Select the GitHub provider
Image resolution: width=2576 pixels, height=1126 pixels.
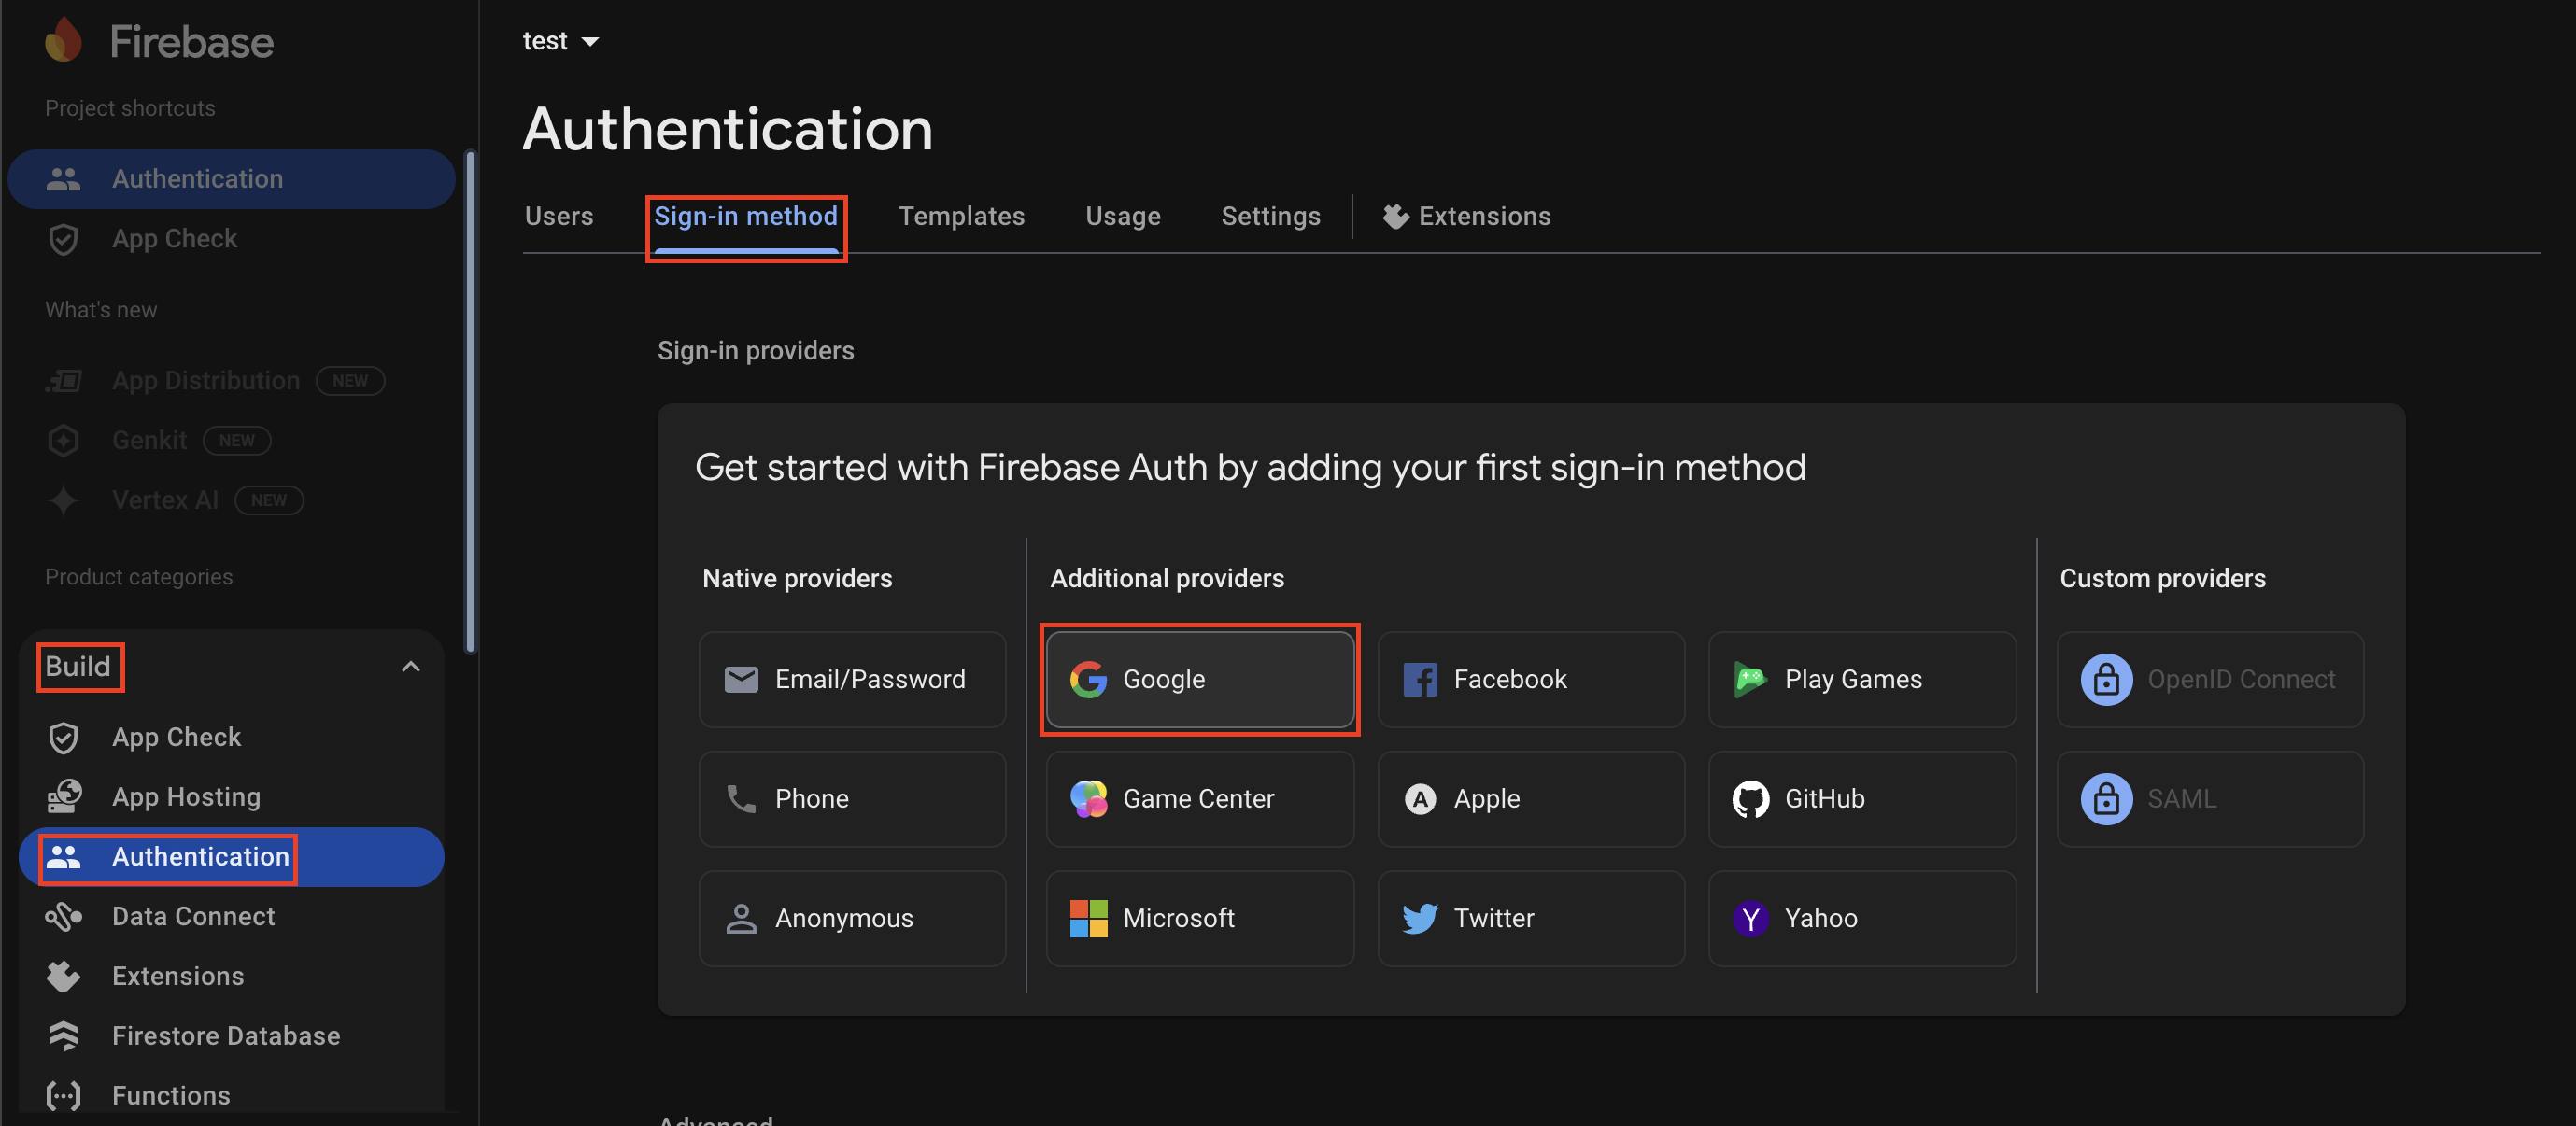tap(1862, 799)
